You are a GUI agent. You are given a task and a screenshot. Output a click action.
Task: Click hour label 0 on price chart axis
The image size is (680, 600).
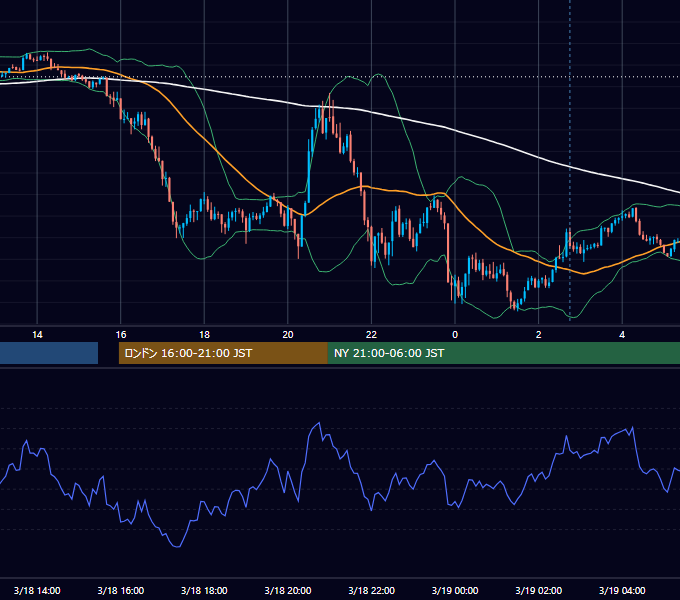pyautogui.click(x=455, y=335)
